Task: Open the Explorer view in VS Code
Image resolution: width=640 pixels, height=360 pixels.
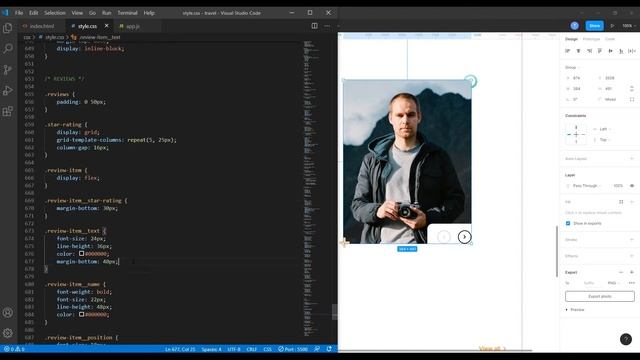Action: (7, 28)
